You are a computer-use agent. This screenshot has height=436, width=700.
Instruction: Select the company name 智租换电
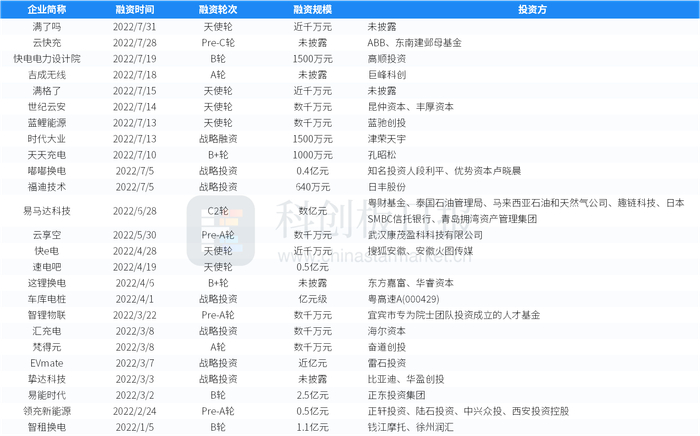[47, 428]
